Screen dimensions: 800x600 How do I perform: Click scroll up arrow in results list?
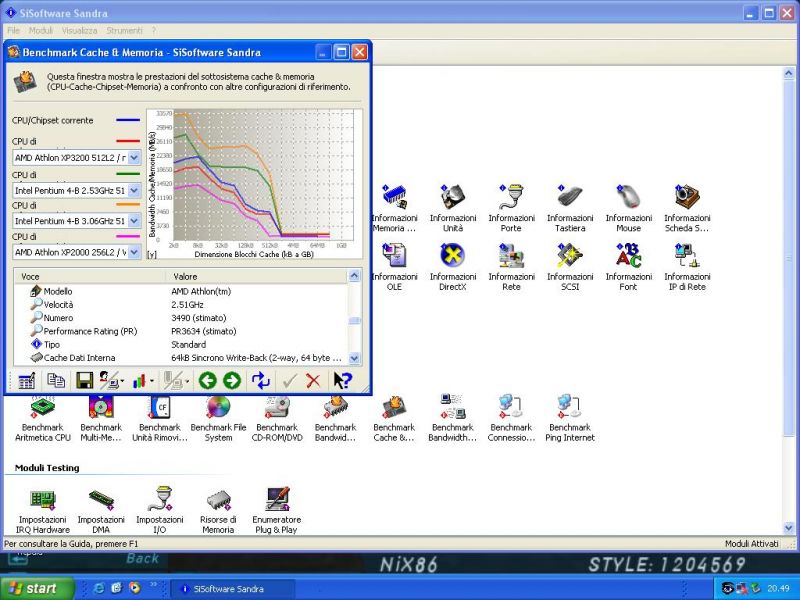tap(355, 276)
